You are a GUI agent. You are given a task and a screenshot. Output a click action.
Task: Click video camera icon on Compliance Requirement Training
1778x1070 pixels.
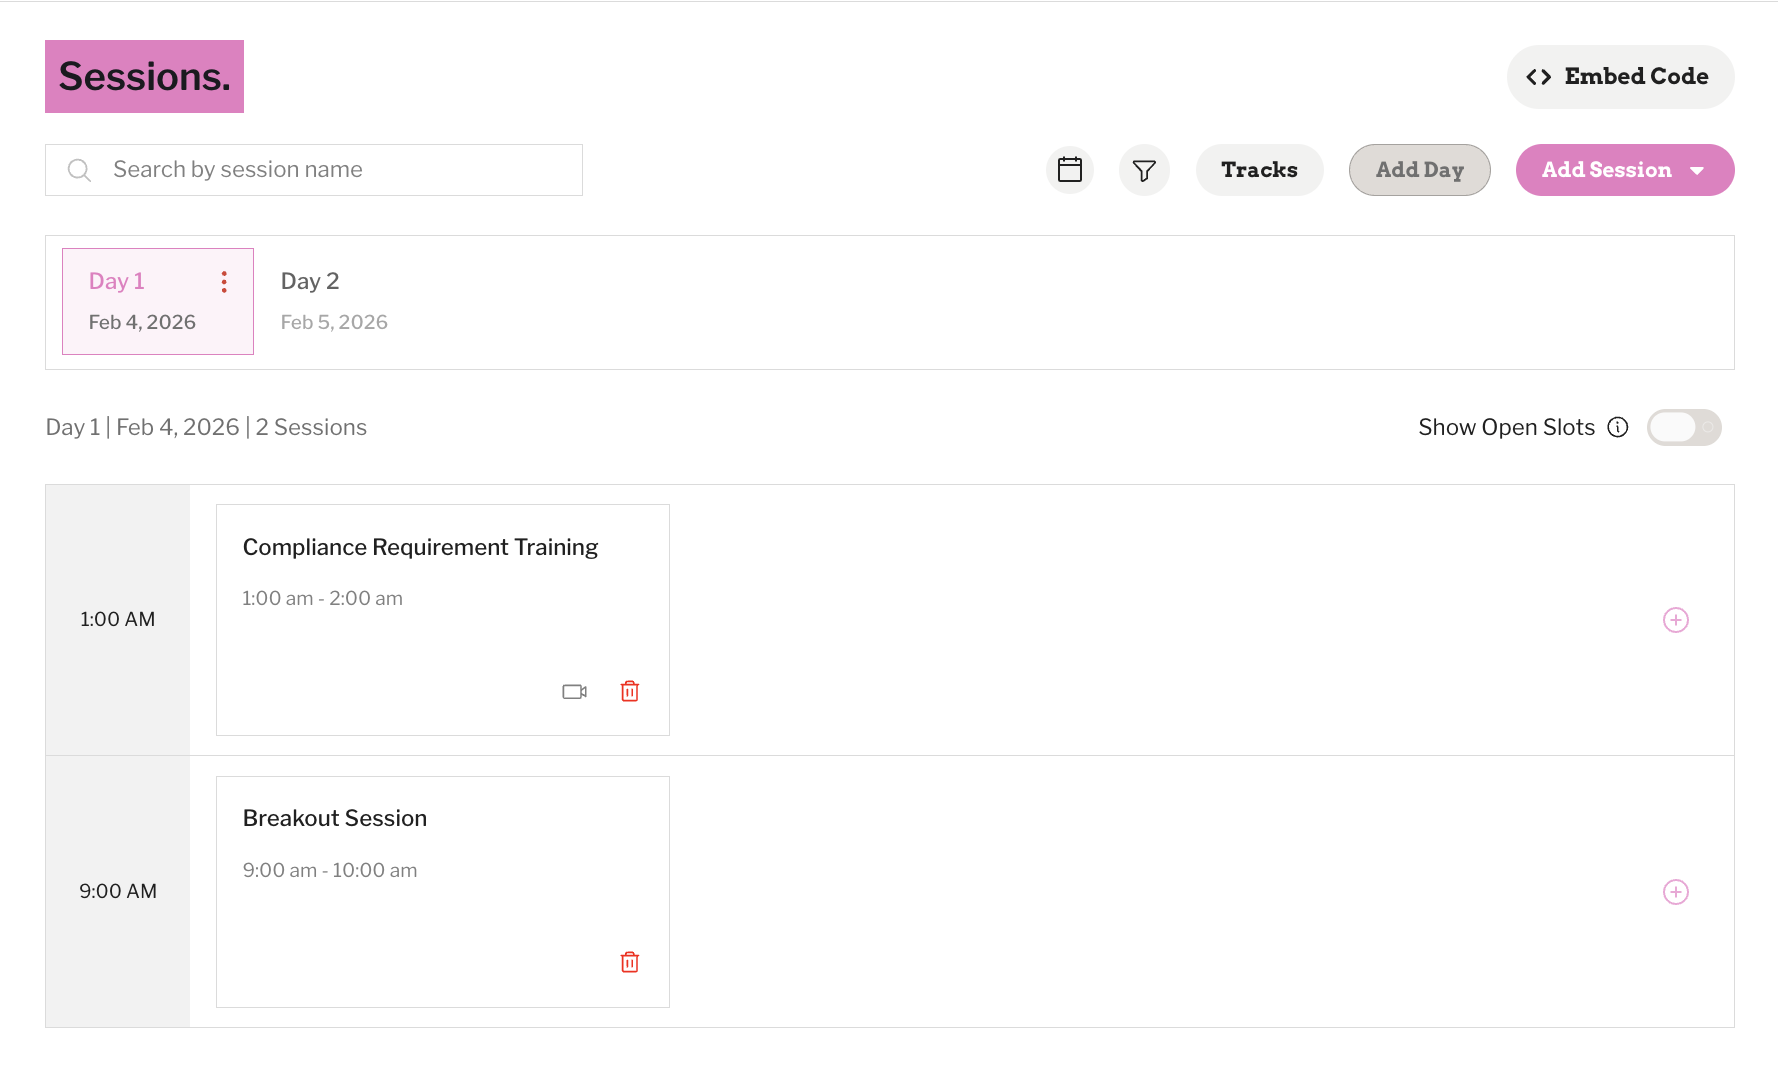click(574, 691)
